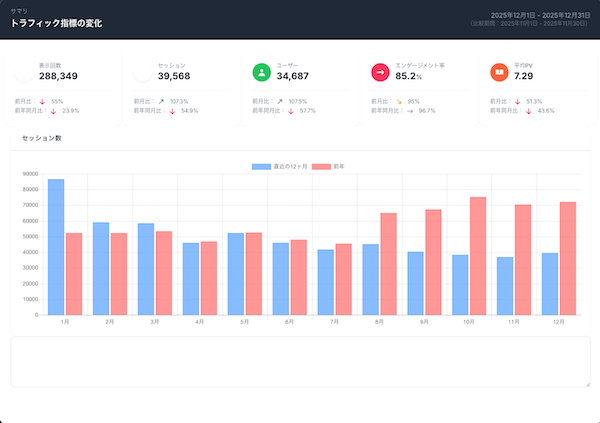Toggle the 直近の12ヶ月 legend series
Image resolution: width=600 pixels, height=423 pixels.
[x=290, y=165]
